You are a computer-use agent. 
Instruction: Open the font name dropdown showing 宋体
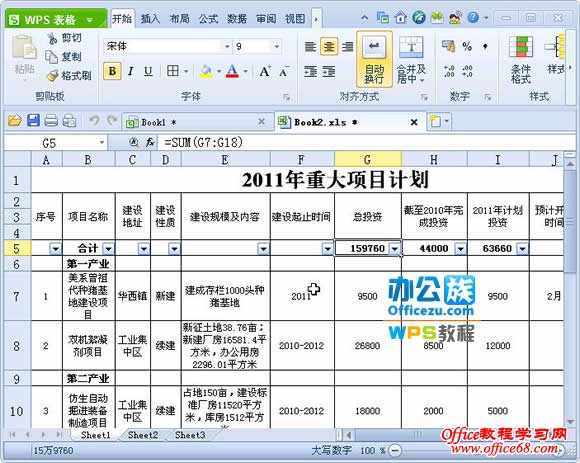227,47
